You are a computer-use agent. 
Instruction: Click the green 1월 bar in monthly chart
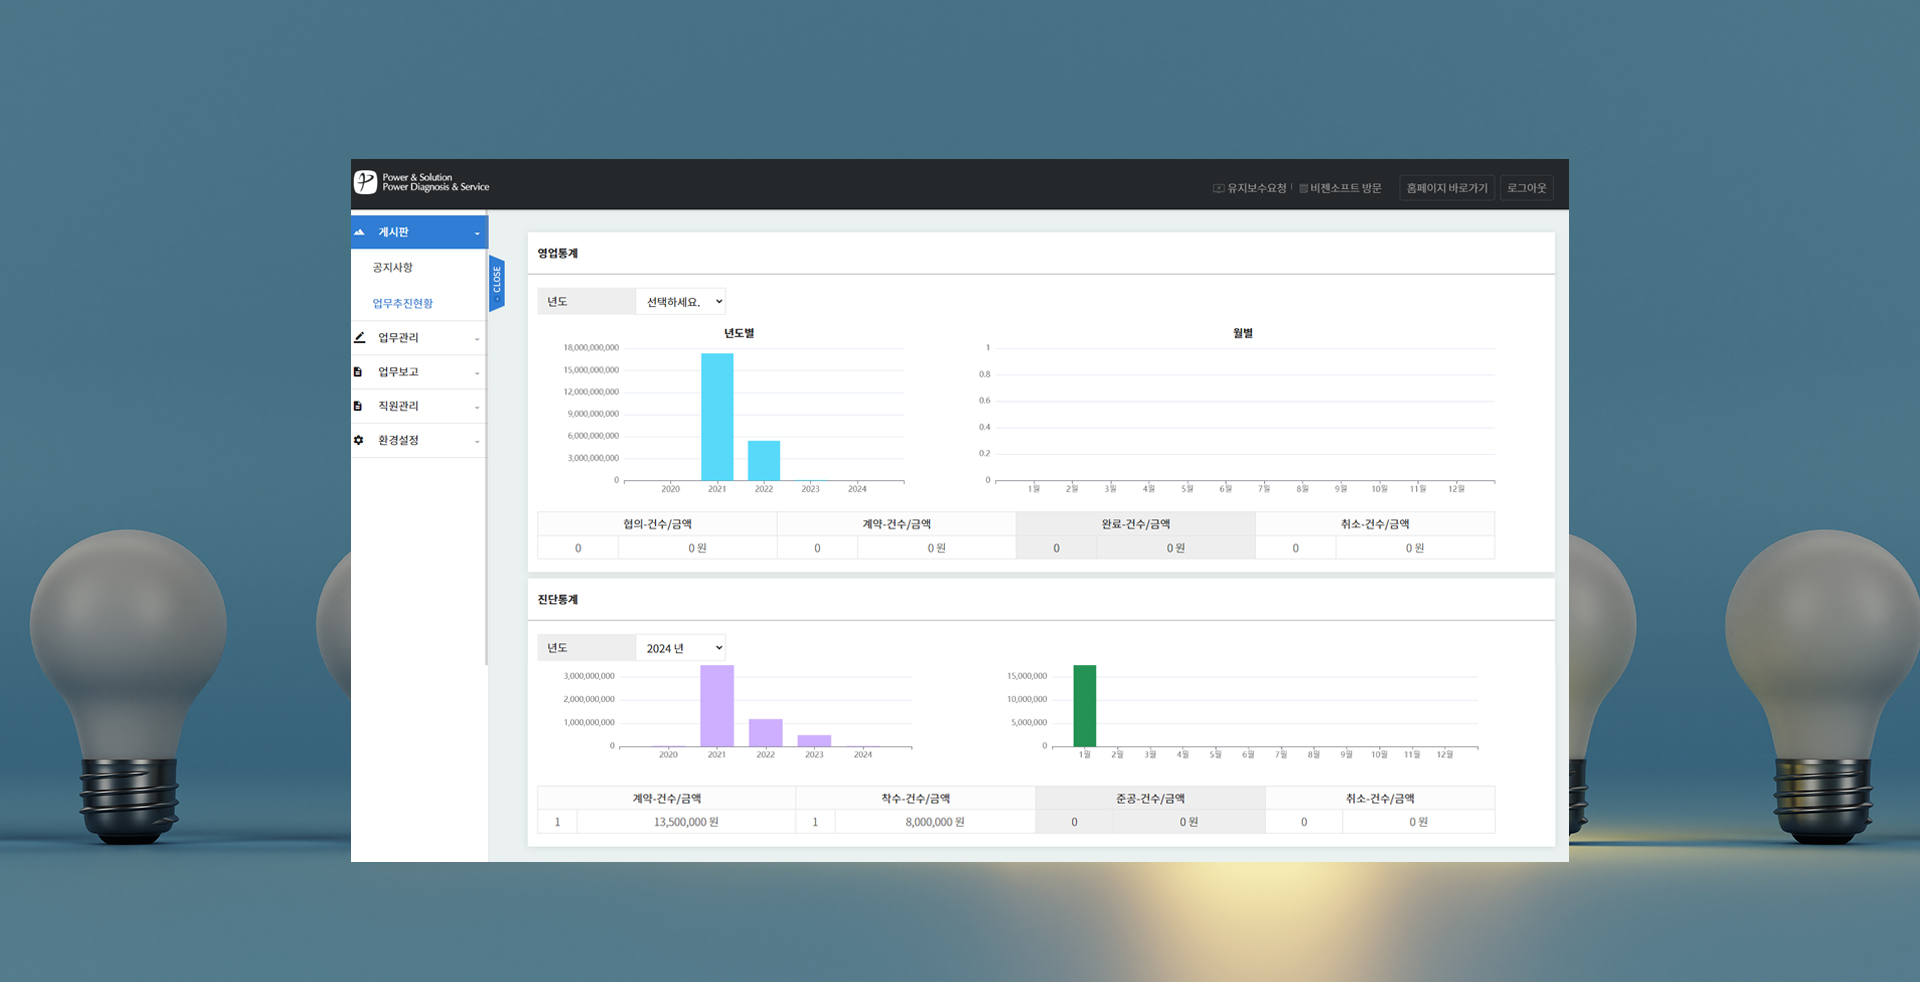tap(1085, 706)
